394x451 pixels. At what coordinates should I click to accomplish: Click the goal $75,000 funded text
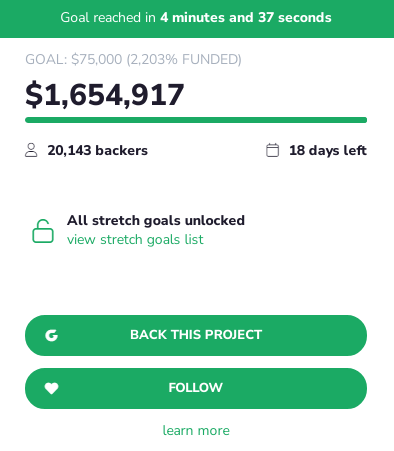coord(133,59)
